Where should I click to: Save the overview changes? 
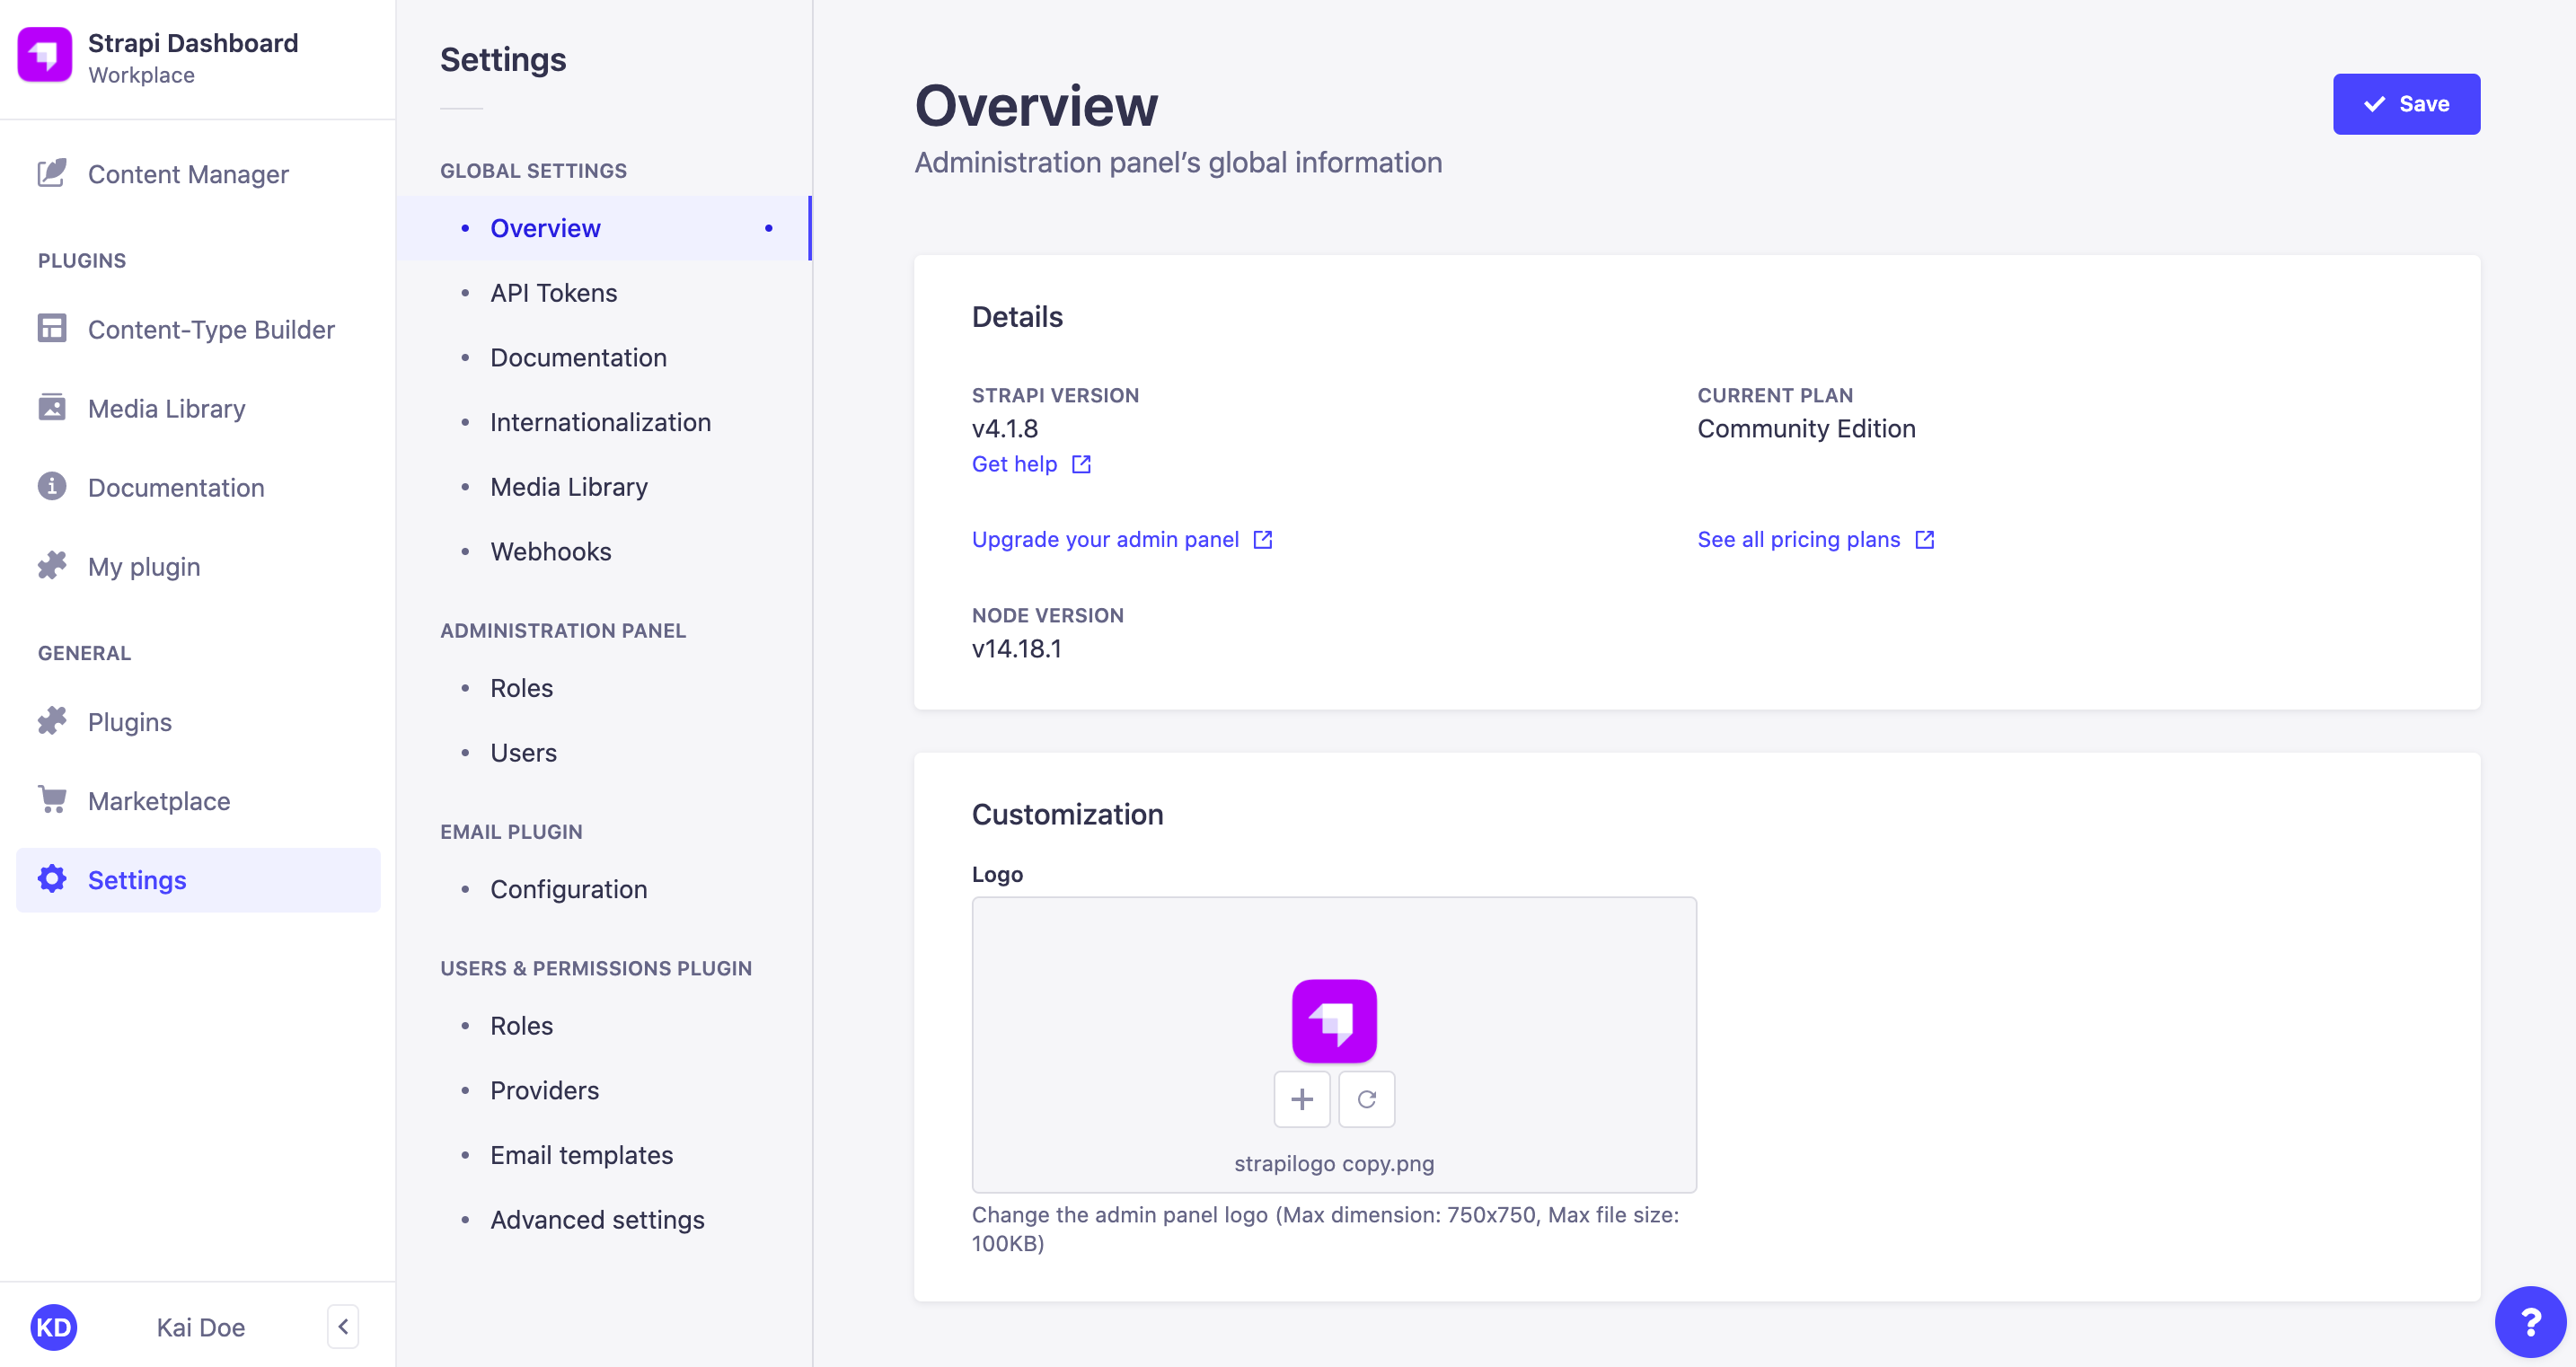(x=2406, y=103)
